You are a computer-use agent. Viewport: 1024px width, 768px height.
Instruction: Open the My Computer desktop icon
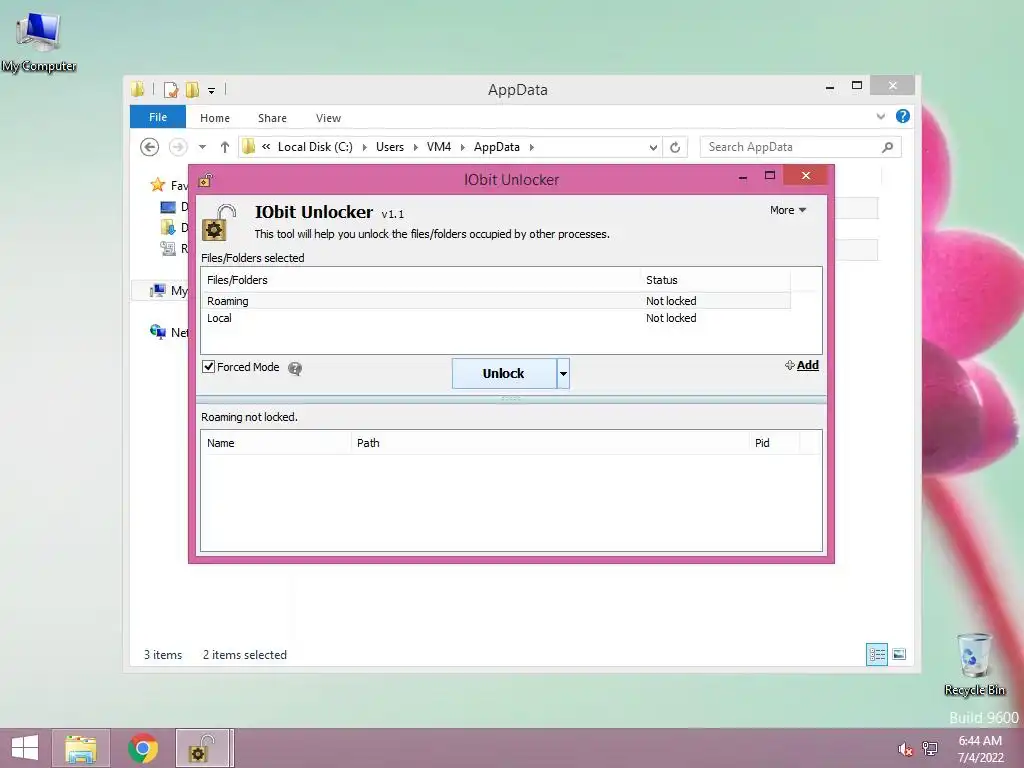39,41
